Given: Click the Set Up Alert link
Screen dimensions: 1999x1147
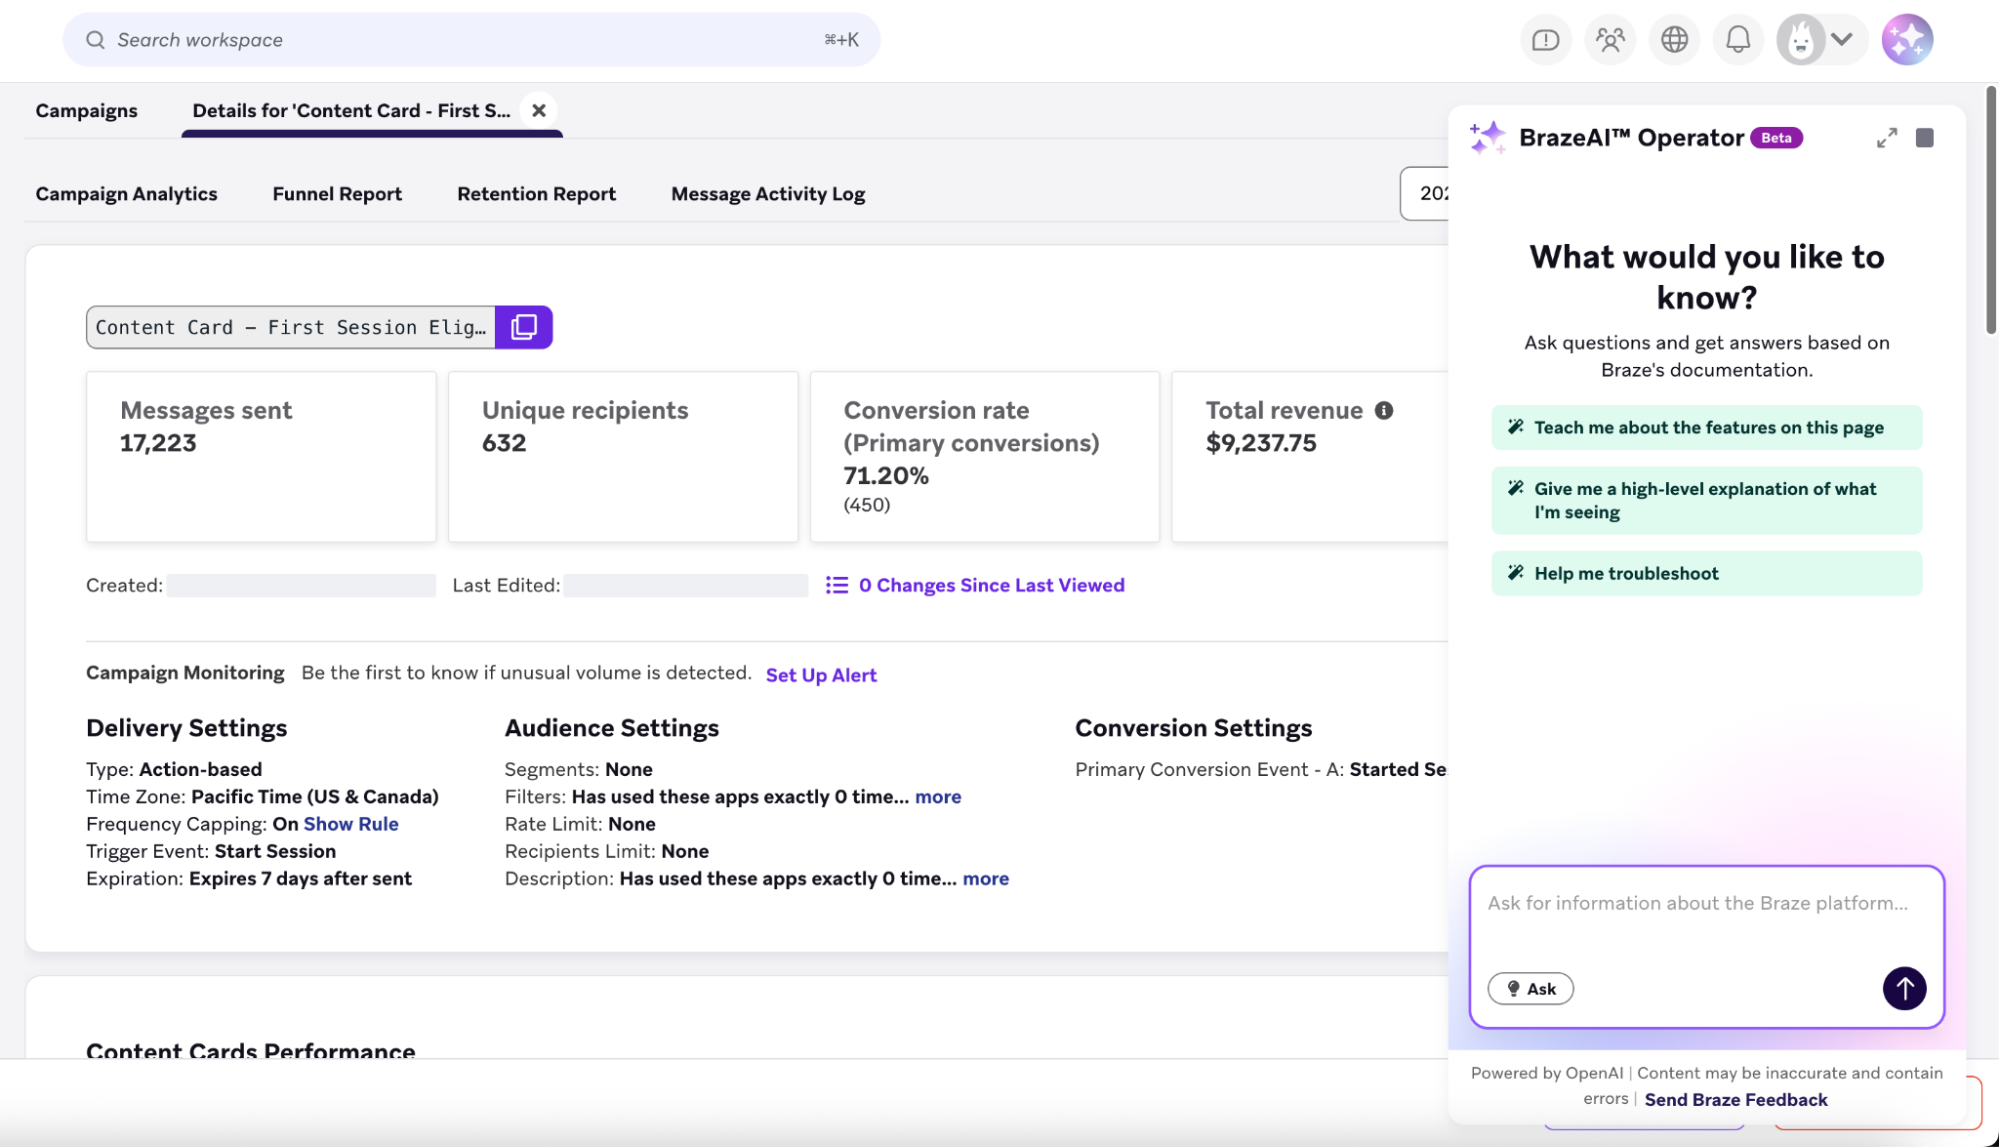Looking at the screenshot, I should click(820, 675).
